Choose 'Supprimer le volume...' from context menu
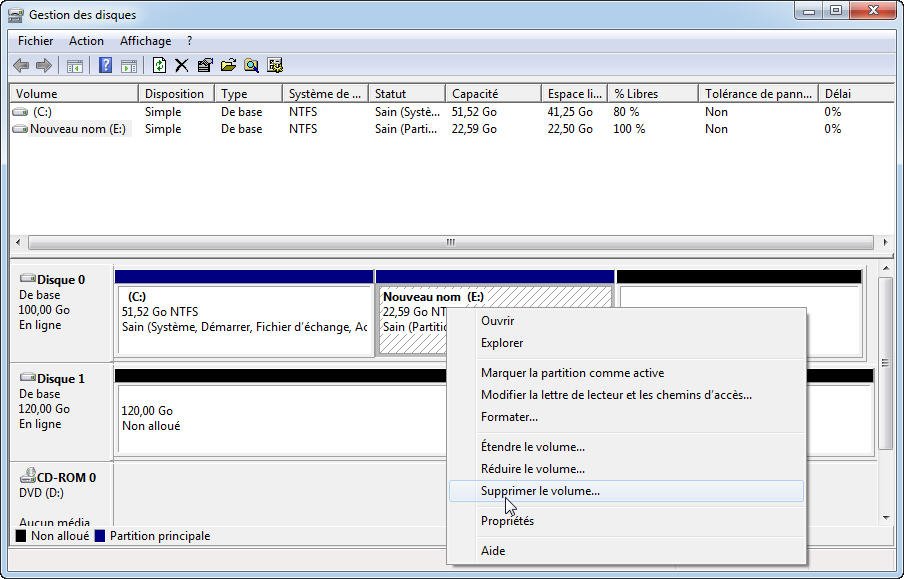This screenshot has height=579, width=904. (x=540, y=491)
